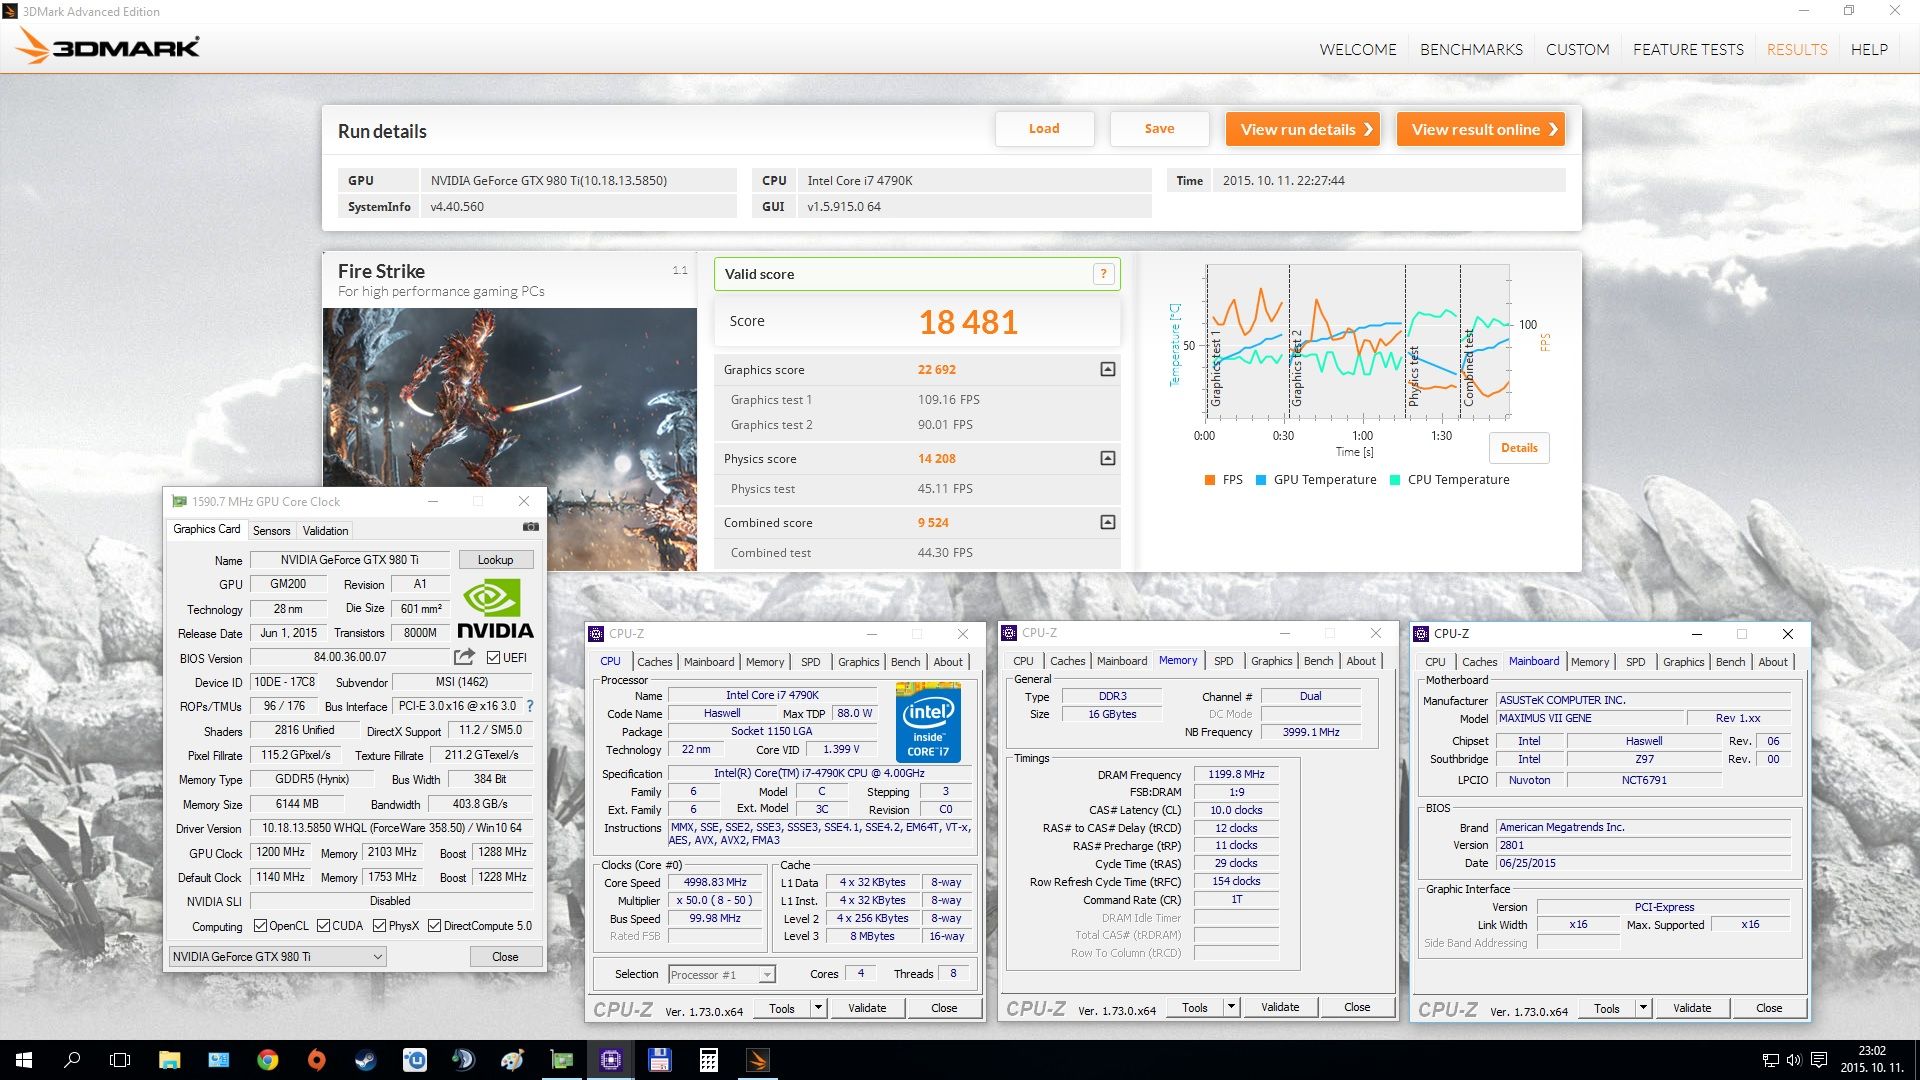Click the Validate button in the Memory CPU-Z window
The height and width of the screenshot is (1080, 1920).
(1279, 1007)
